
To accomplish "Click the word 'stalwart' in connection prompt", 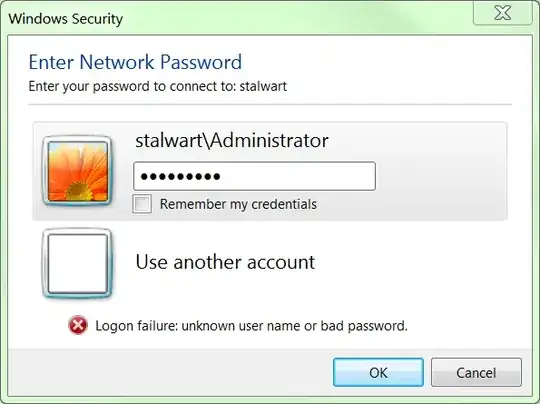I will (263, 86).
